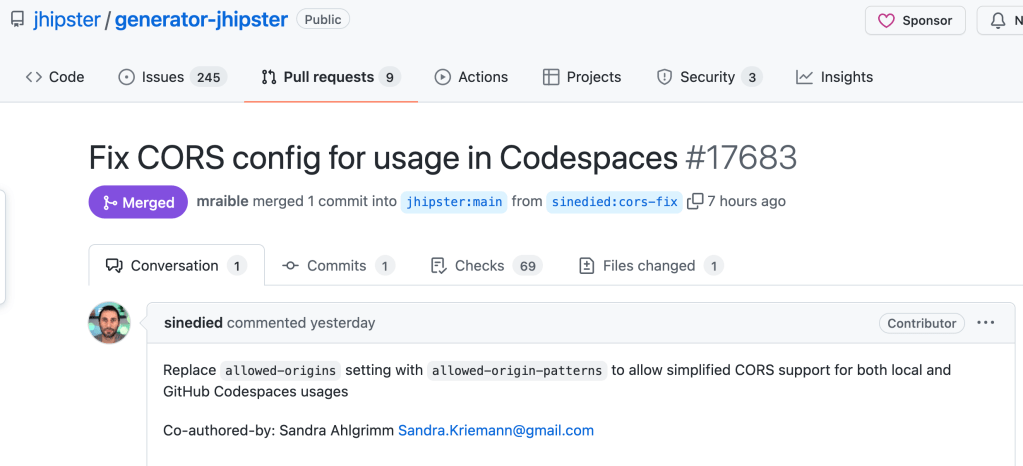Open the Code tab

click(55, 77)
